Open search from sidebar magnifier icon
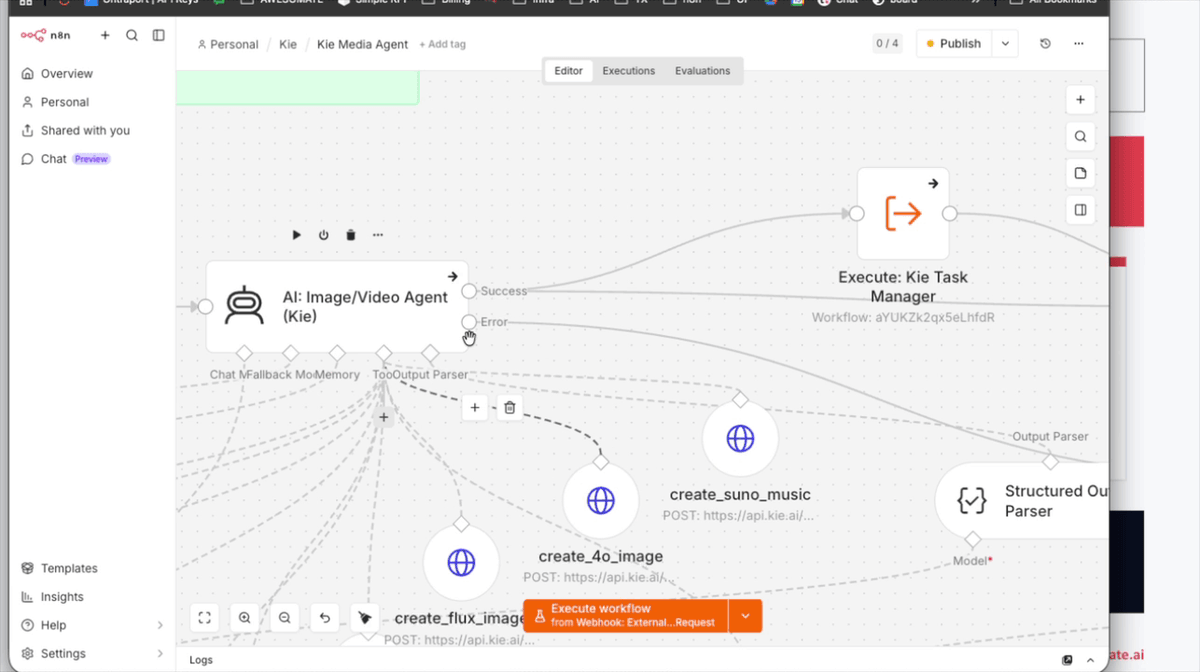1200x672 pixels. pyautogui.click(x=132, y=35)
